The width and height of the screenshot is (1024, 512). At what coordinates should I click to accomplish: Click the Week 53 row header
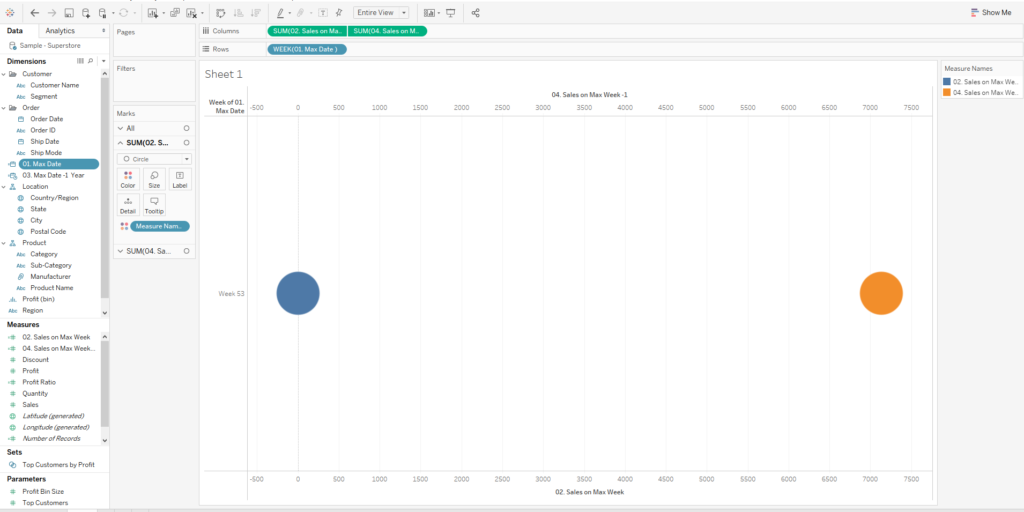tap(231, 294)
